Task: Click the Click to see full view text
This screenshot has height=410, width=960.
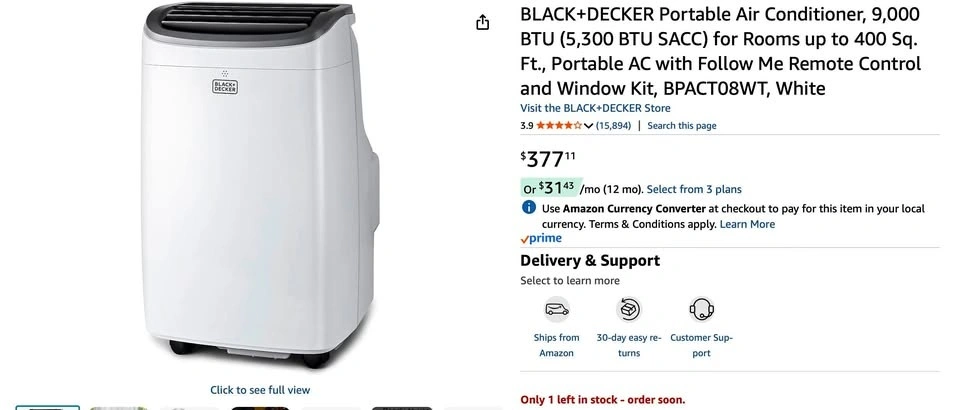Action: click(260, 390)
